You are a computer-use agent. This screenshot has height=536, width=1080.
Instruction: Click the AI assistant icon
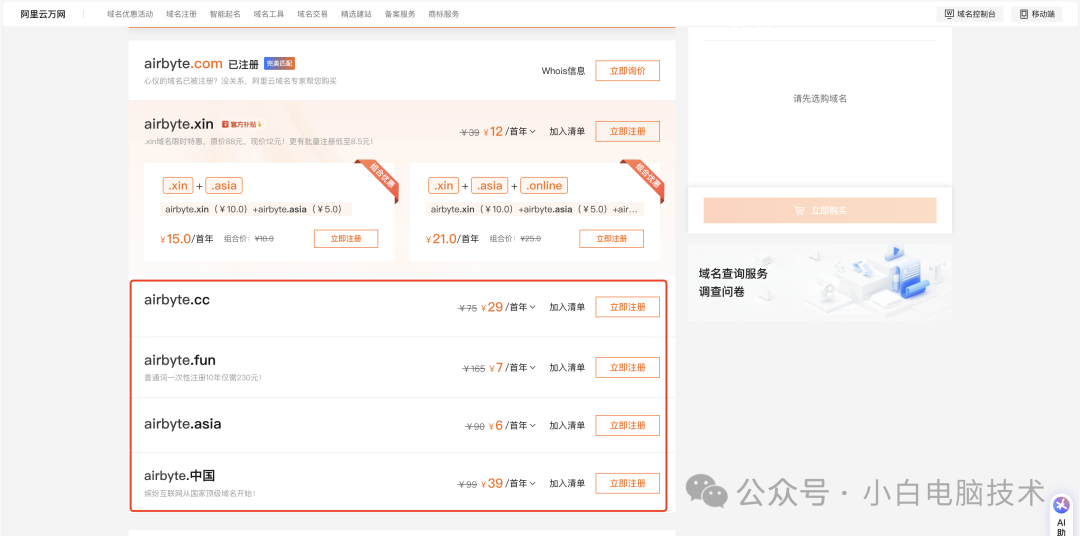(1061, 505)
